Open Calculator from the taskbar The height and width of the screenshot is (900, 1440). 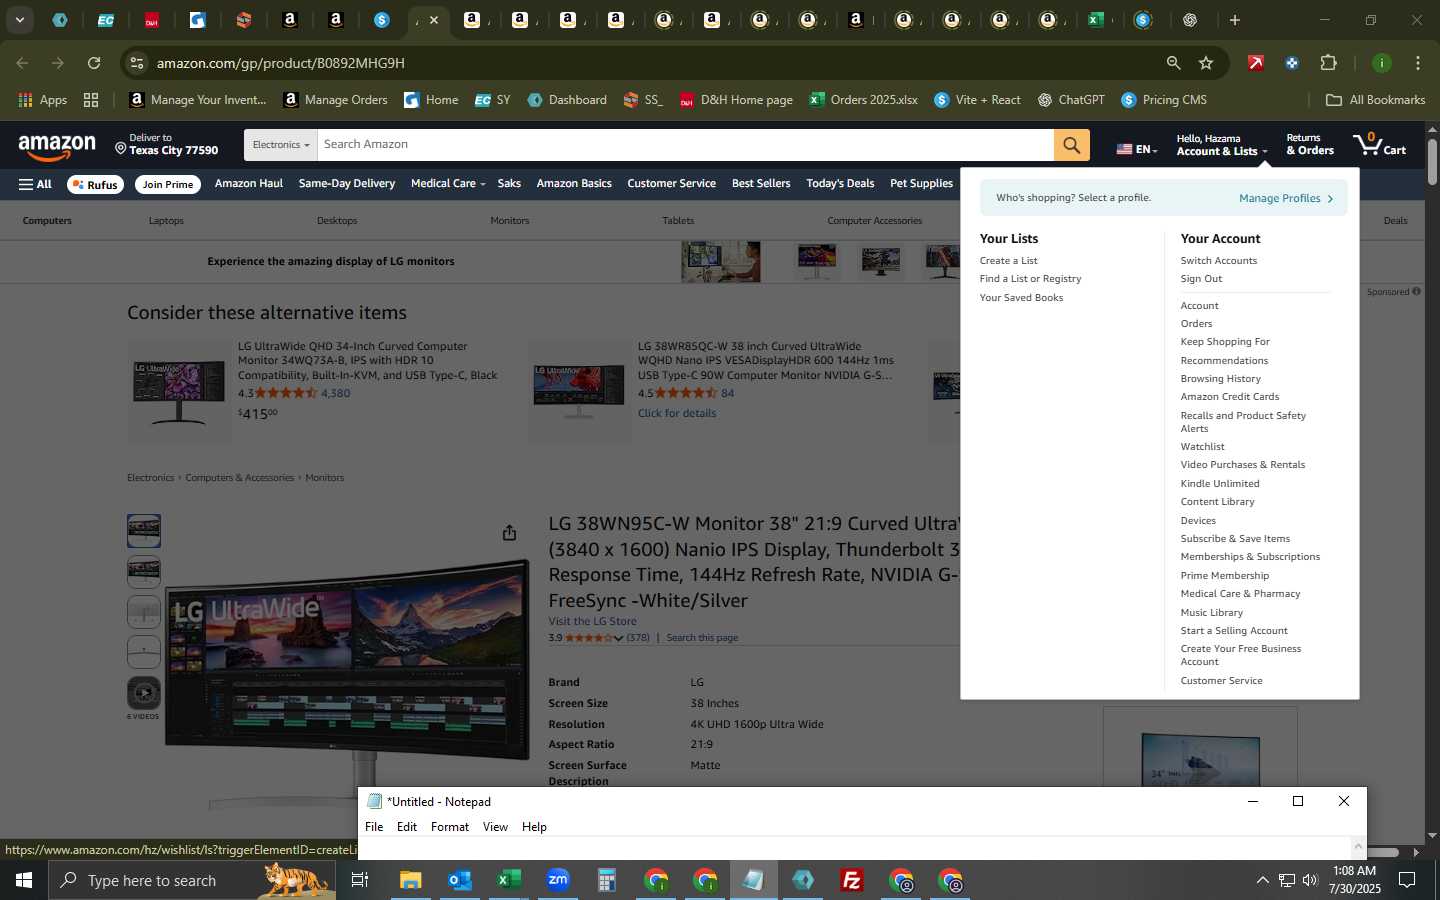(607, 880)
